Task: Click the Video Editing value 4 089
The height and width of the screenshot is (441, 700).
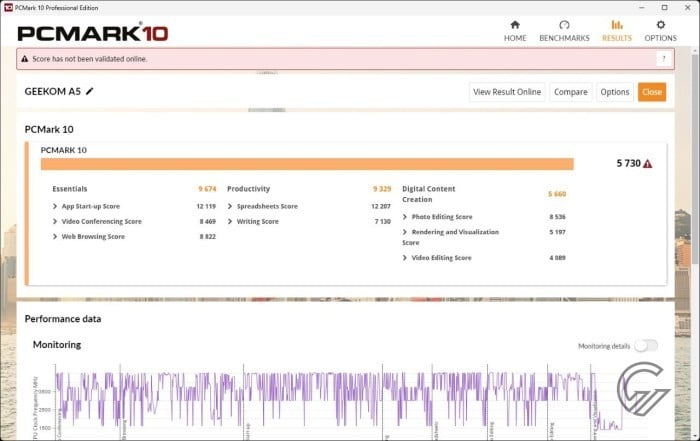Action: pos(557,258)
